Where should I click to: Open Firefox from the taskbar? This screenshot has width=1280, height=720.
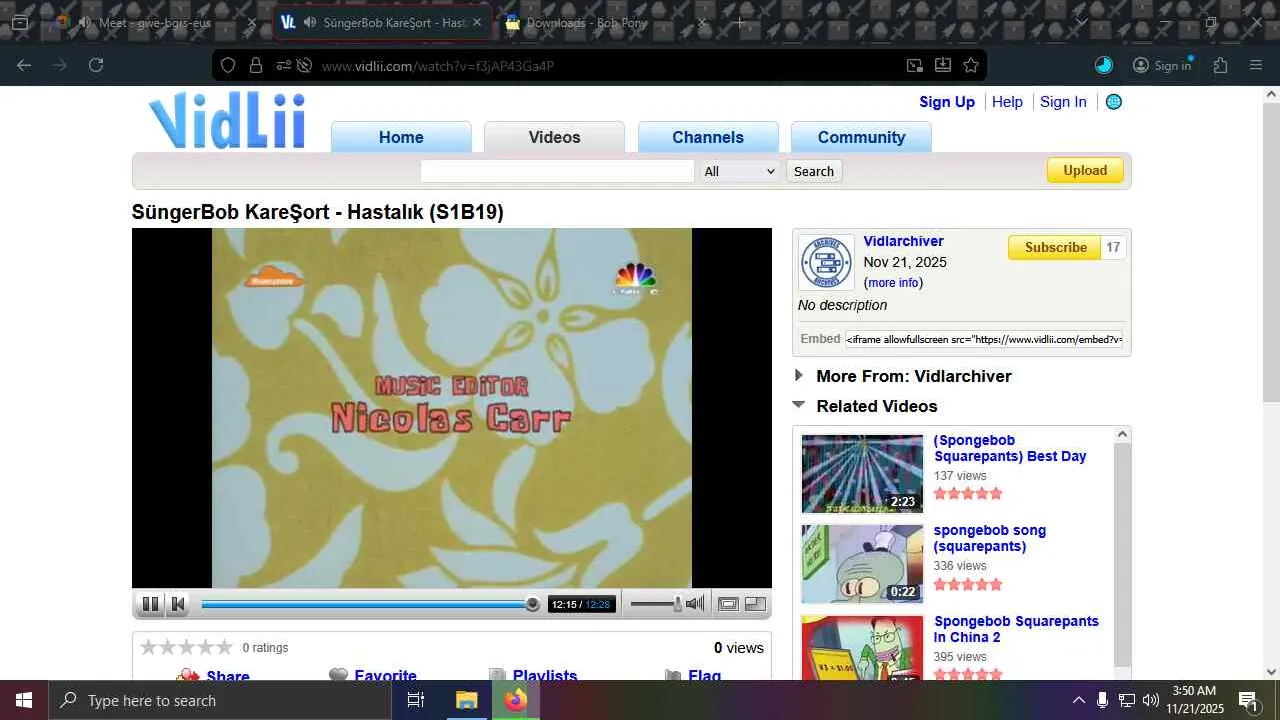(515, 700)
